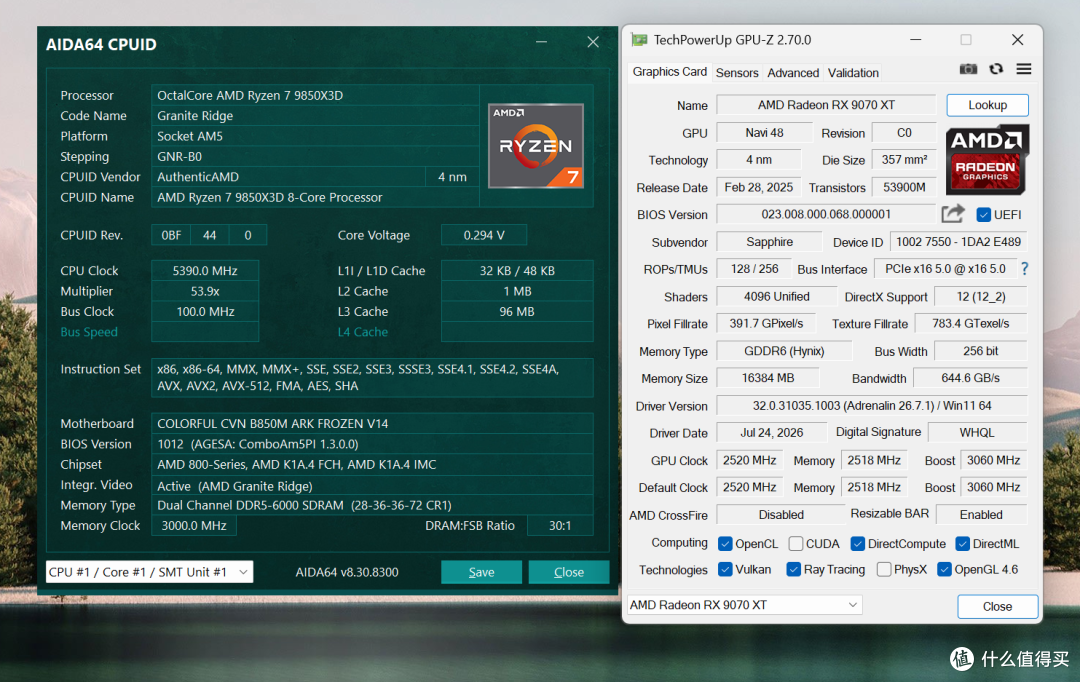This screenshot has width=1080, height=682.
Task: Click the Transistors value 53900M
Action: click(x=904, y=187)
